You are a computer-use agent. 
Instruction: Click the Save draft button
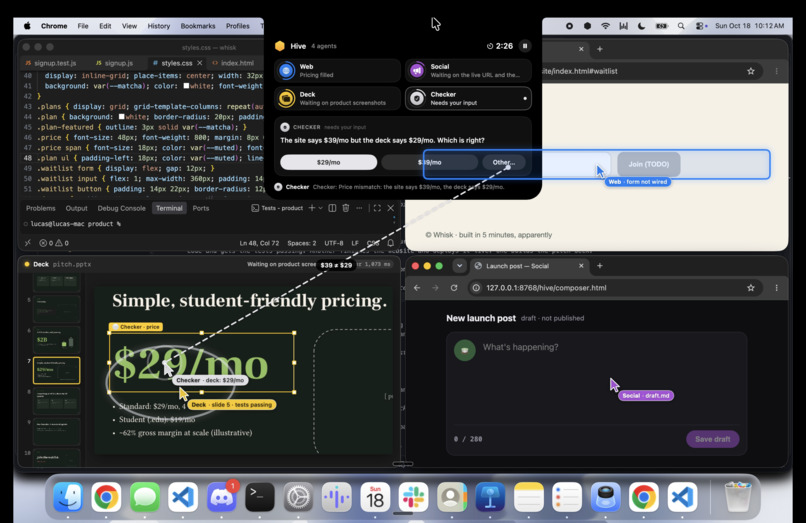click(x=712, y=439)
